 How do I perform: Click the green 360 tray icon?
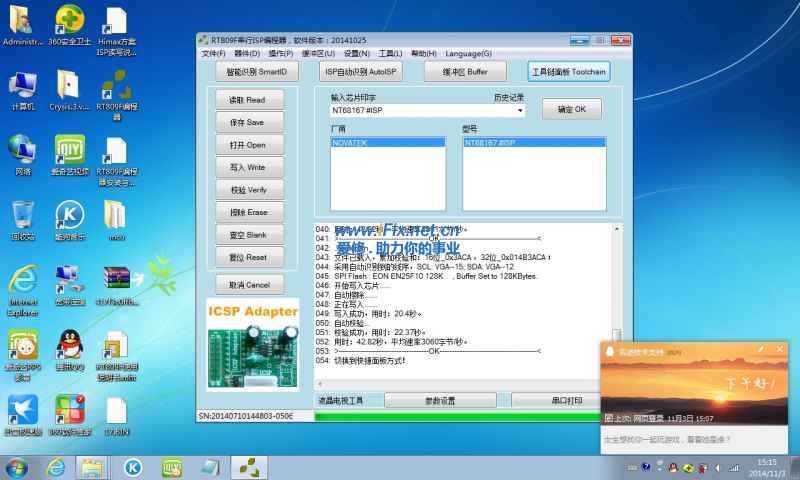688,468
